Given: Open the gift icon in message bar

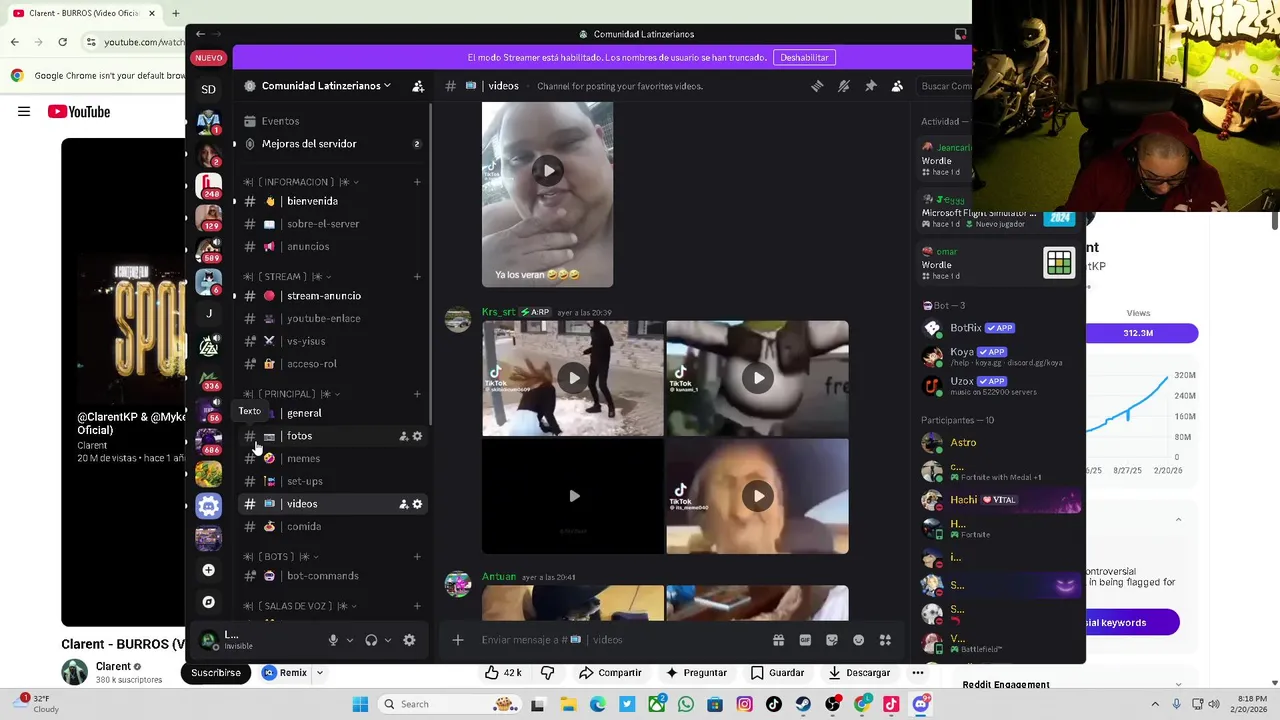Looking at the screenshot, I should point(778,640).
